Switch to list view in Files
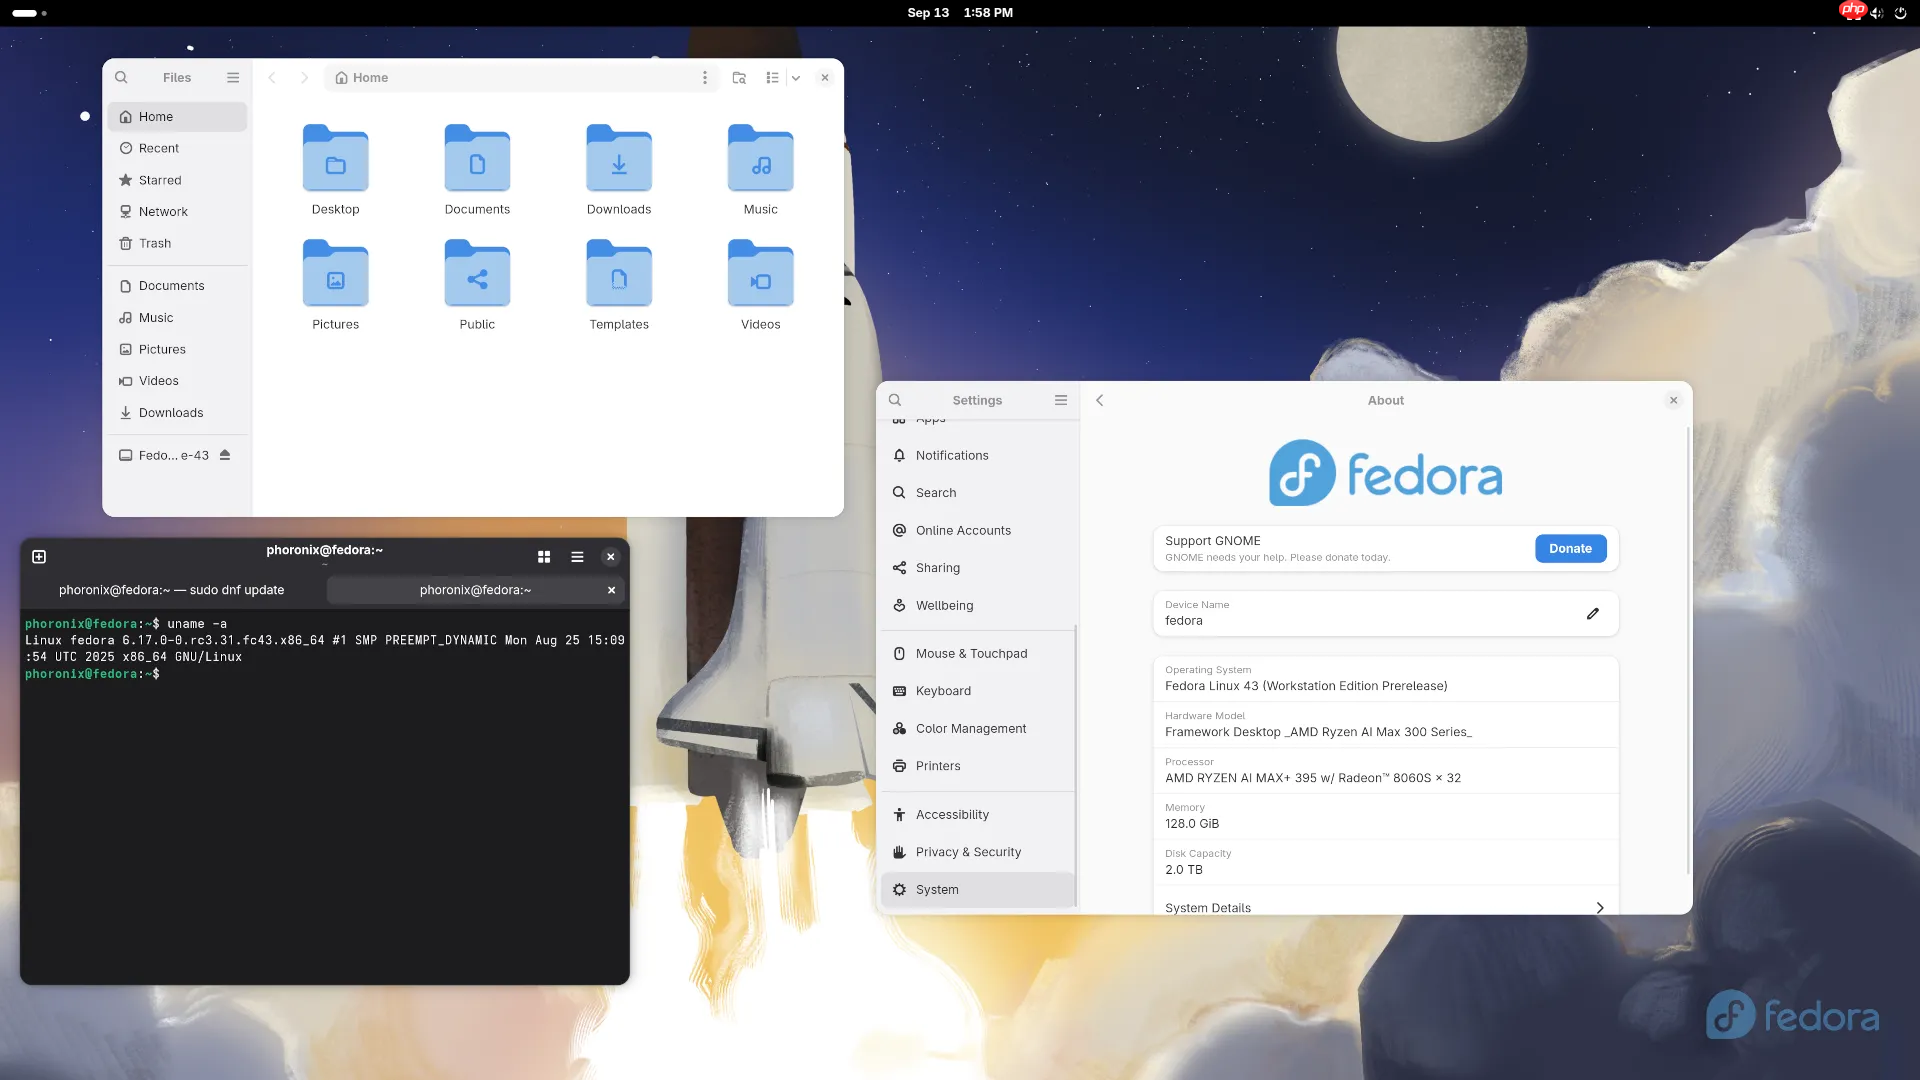This screenshot has height=1080, width=1920. click(771, 77)
